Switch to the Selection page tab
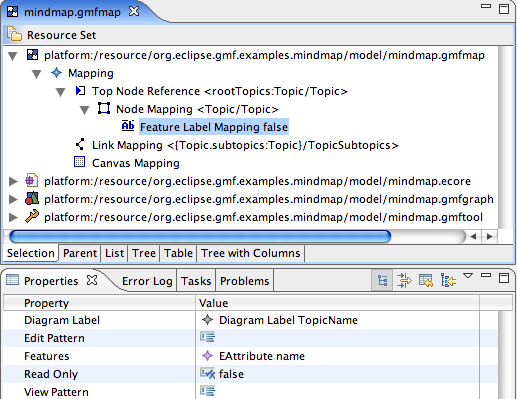This screenshot has width=517, height=399. pyautogui.click(x=31, y=253)
